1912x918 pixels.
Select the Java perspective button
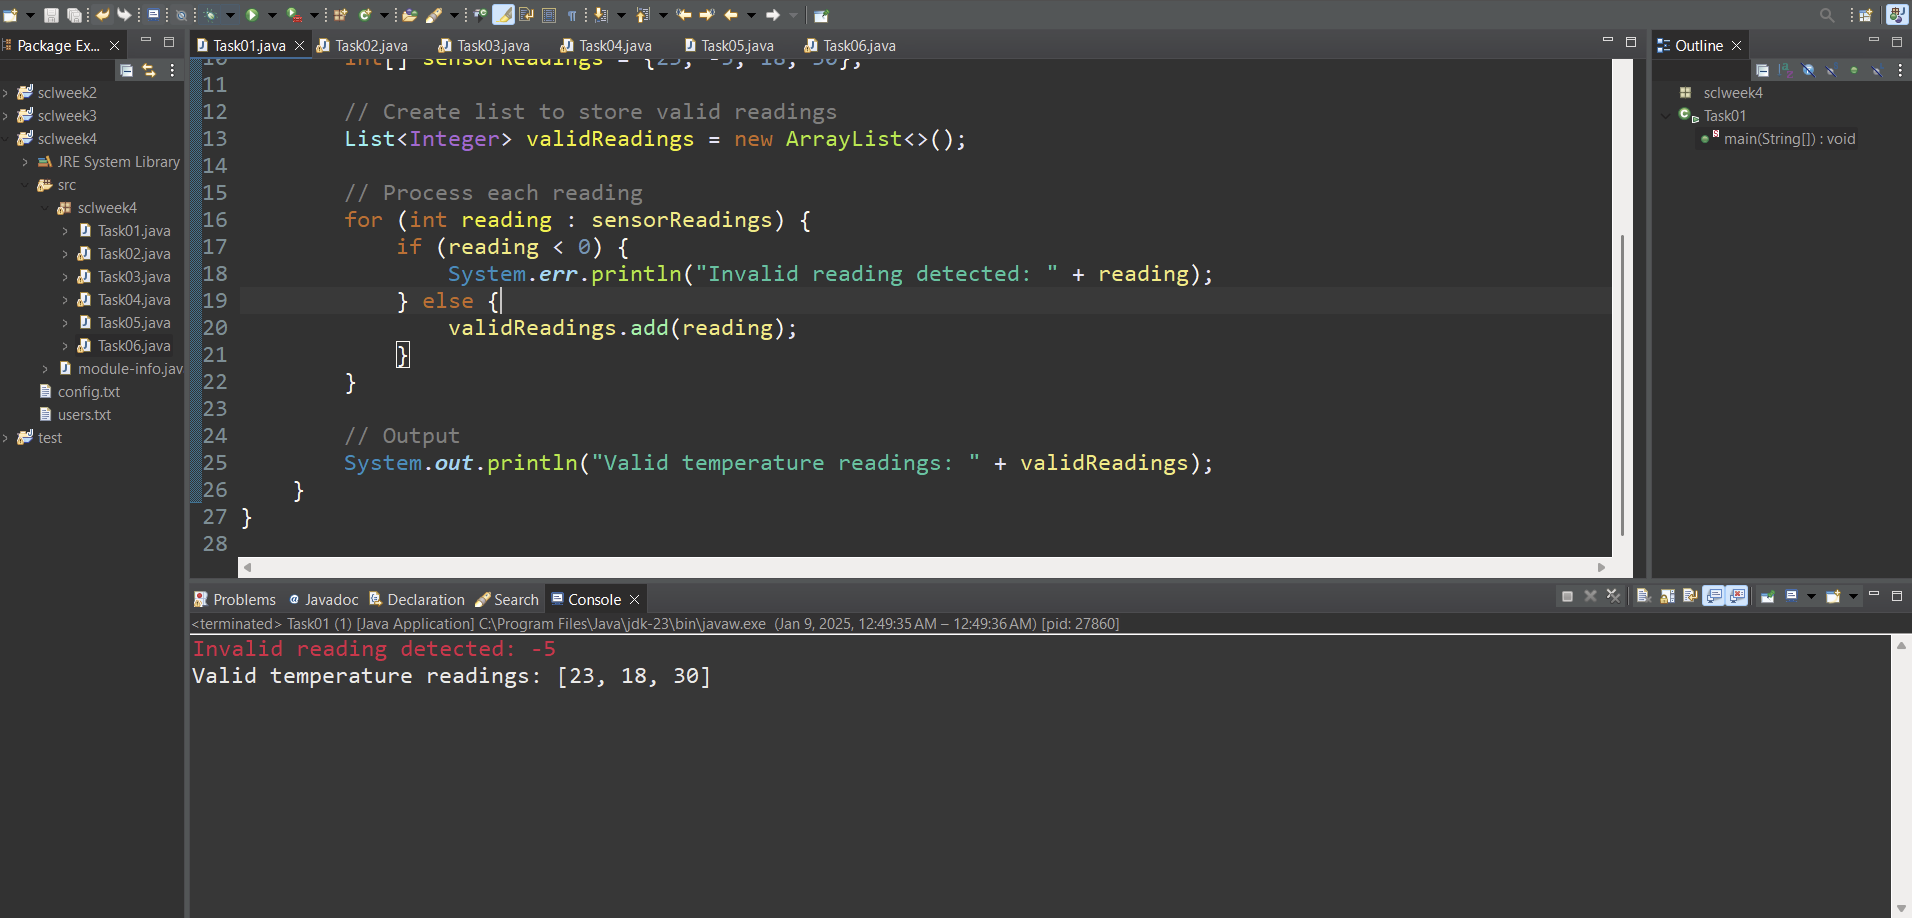pyautogui.click(x=1896, y=15)
